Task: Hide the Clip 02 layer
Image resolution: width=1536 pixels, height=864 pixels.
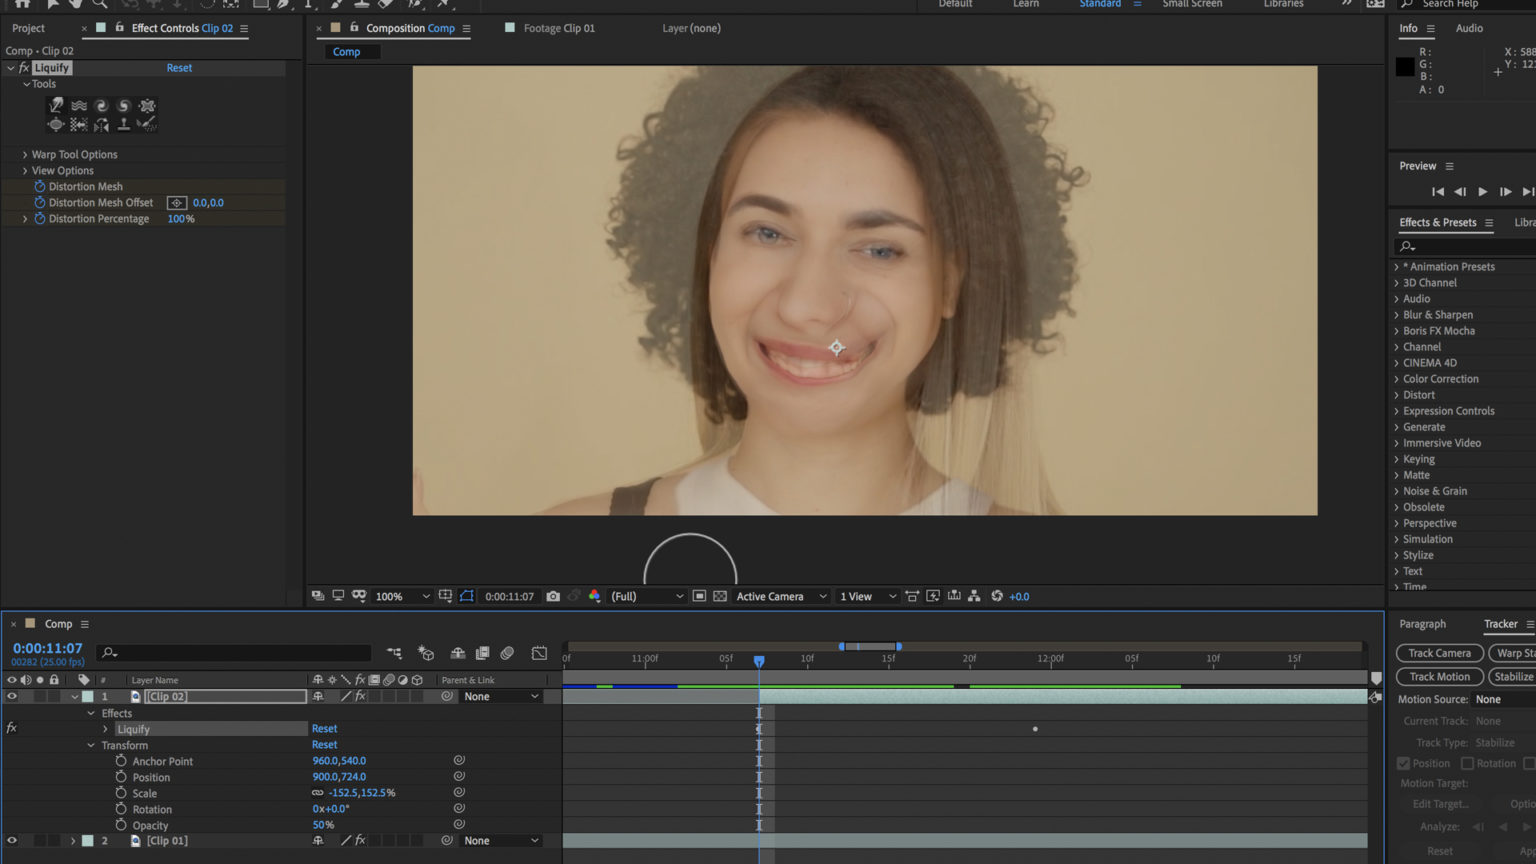Action: pos(11,696)
